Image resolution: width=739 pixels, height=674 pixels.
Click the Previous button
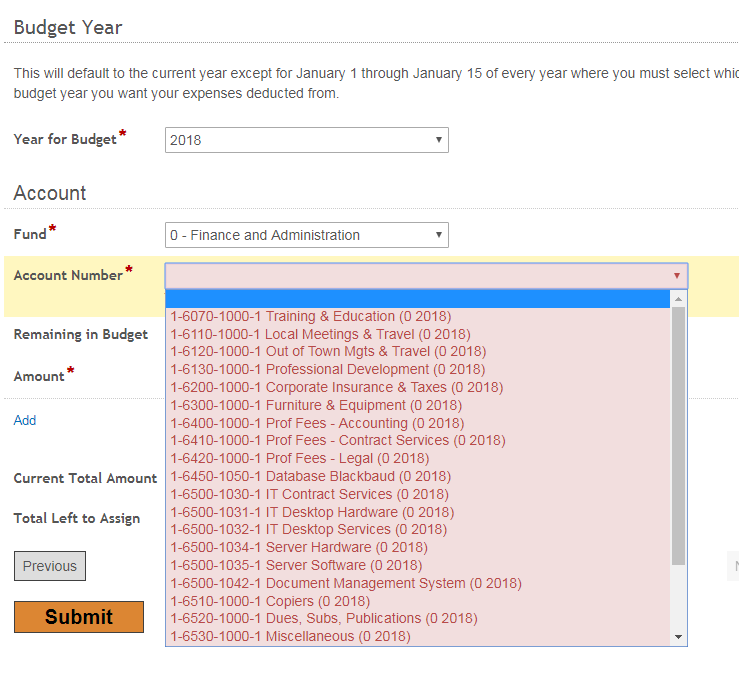point(50,566)
